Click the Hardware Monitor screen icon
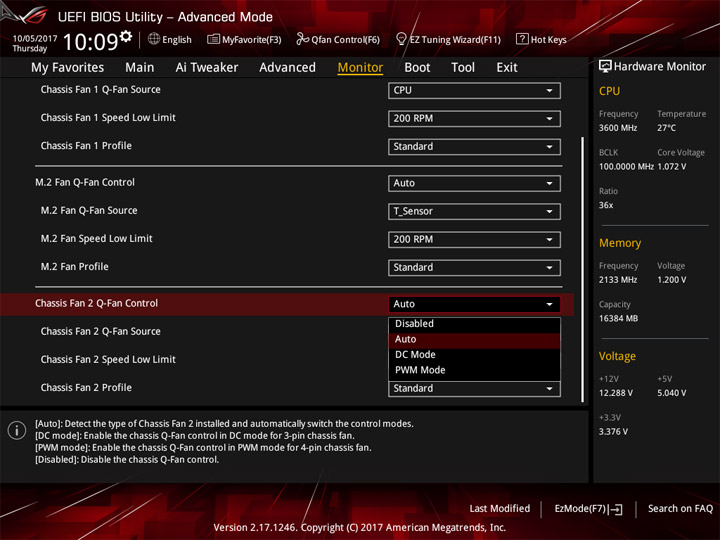720x540 pixels. coord(605,66)
